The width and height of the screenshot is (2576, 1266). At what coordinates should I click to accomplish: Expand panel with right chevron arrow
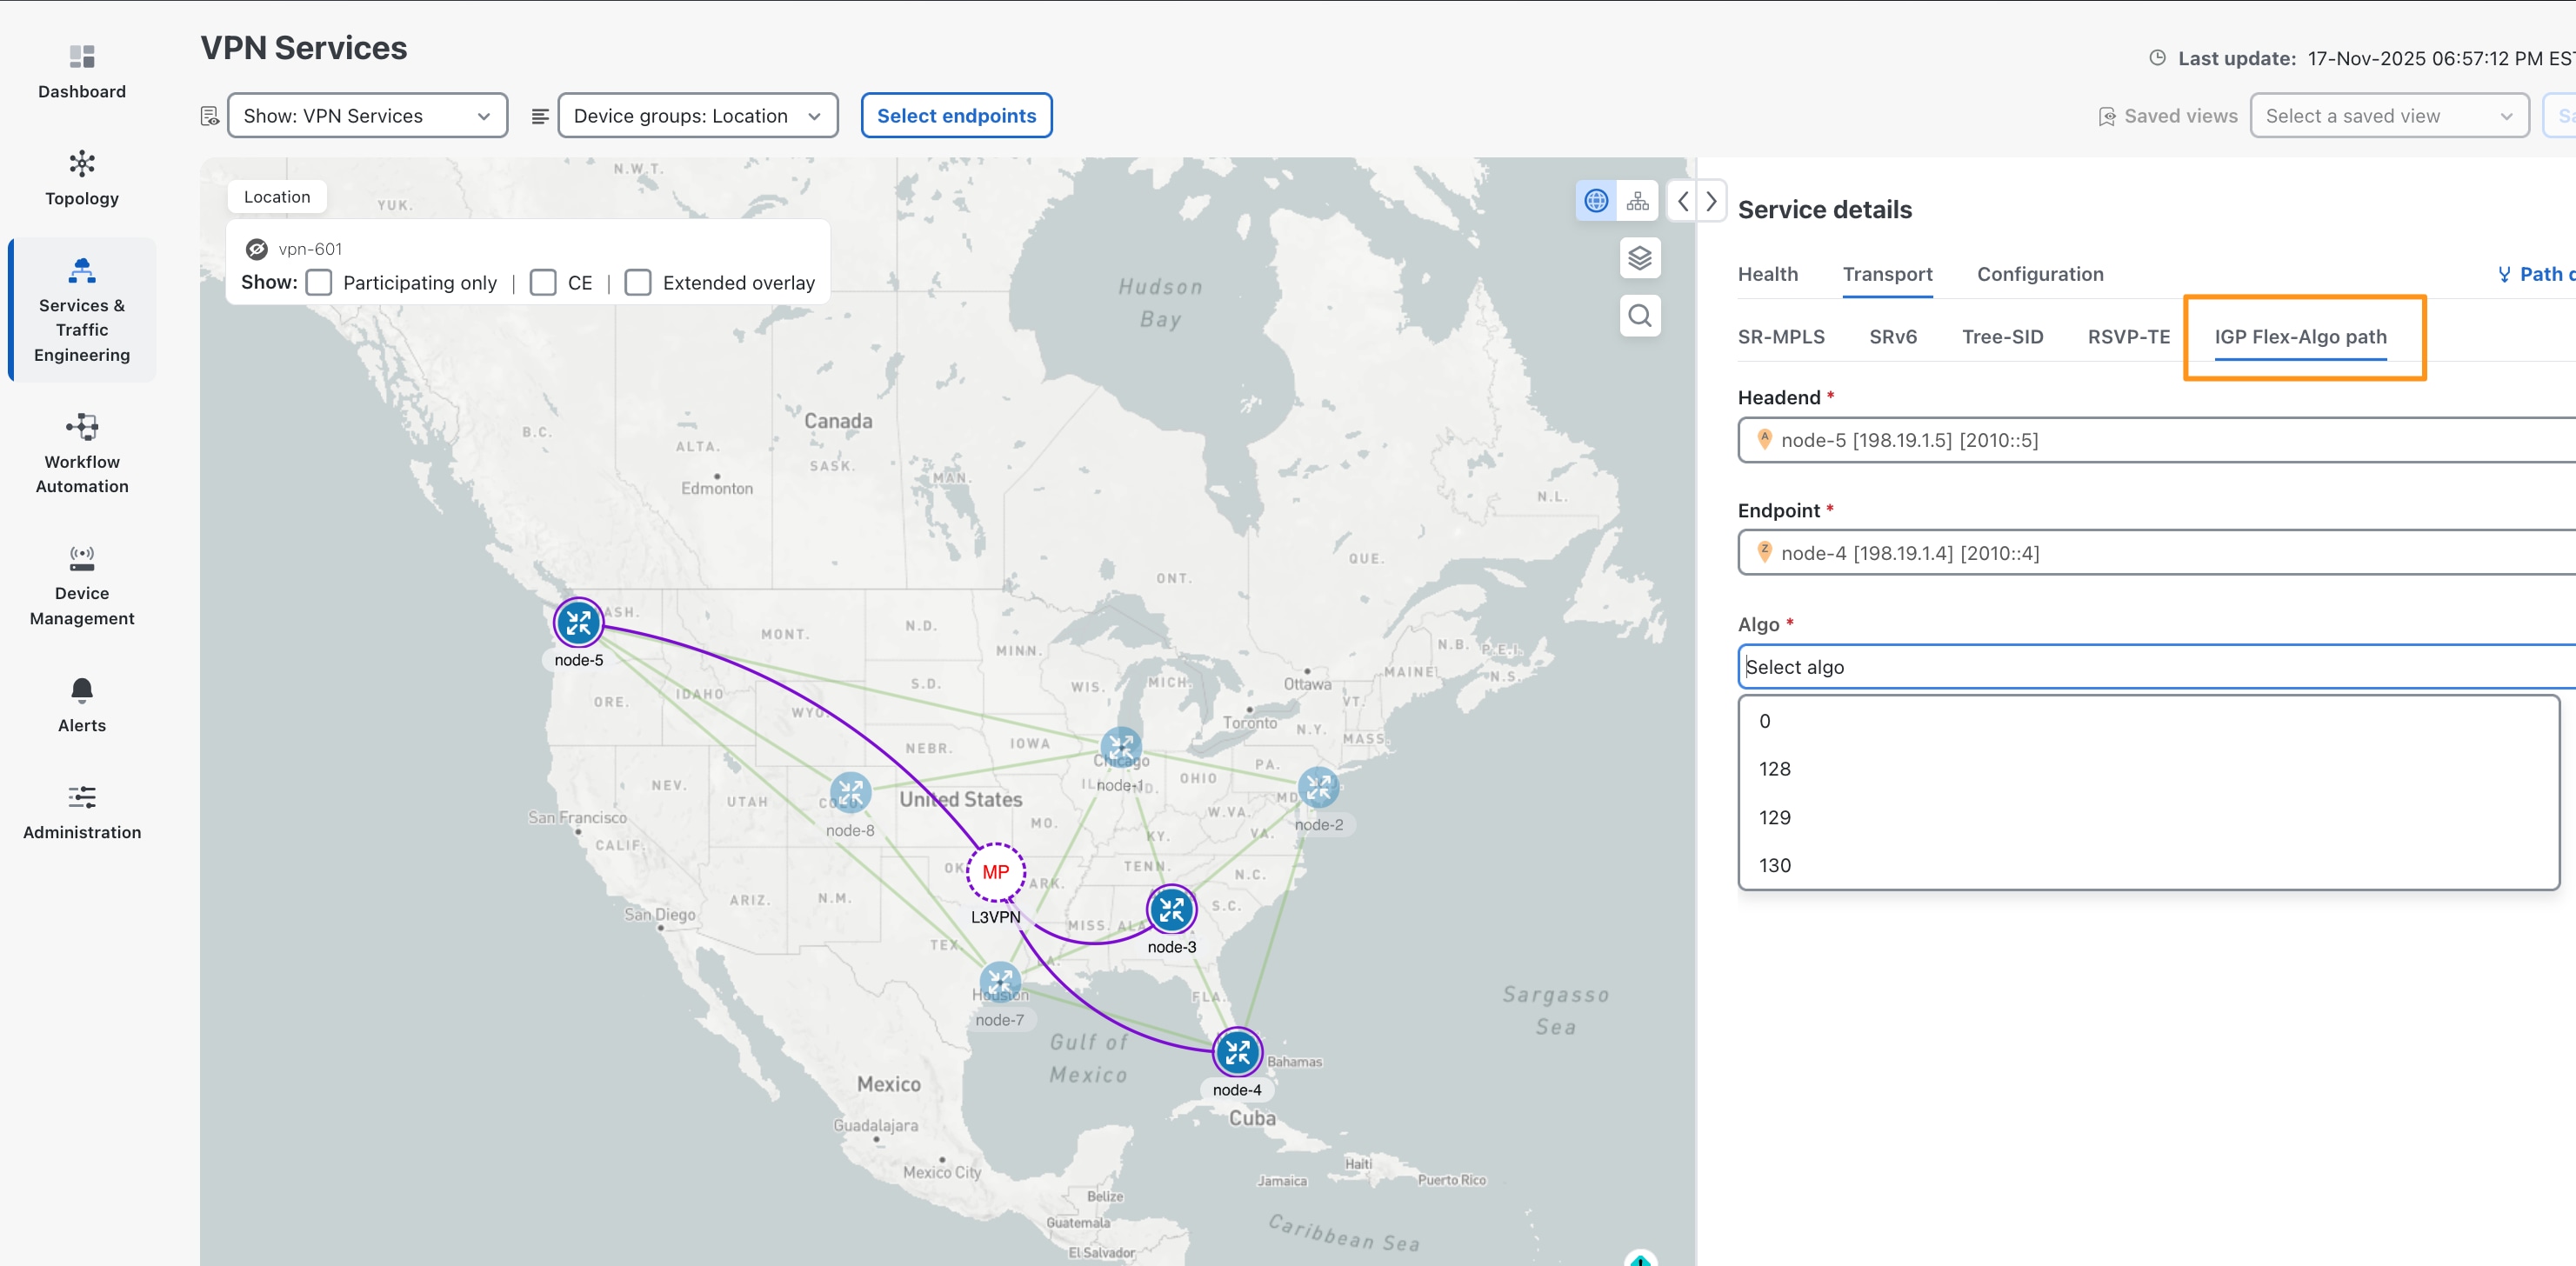1711,201
